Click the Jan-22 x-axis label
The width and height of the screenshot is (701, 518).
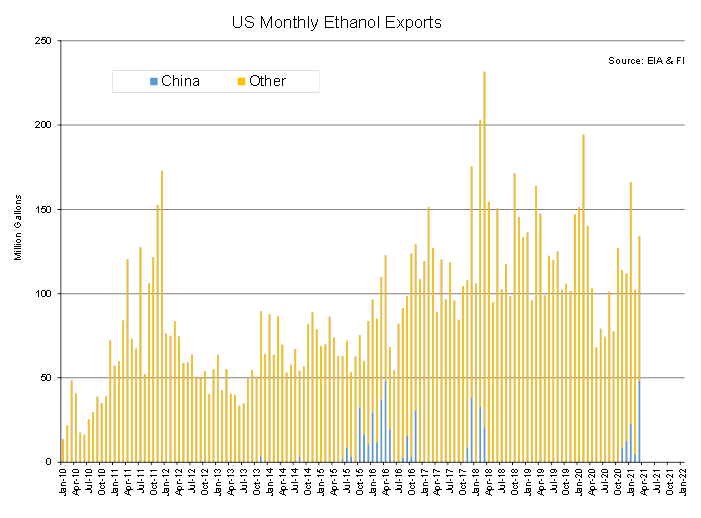pyautogui.click(x=683, y=481)
